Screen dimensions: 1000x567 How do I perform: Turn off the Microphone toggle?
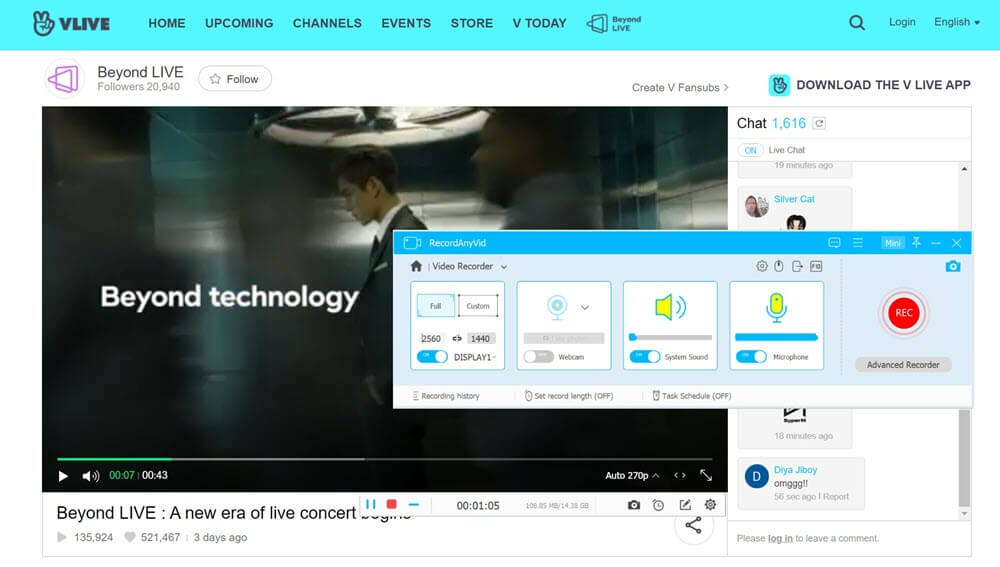(x=751, y=357)
